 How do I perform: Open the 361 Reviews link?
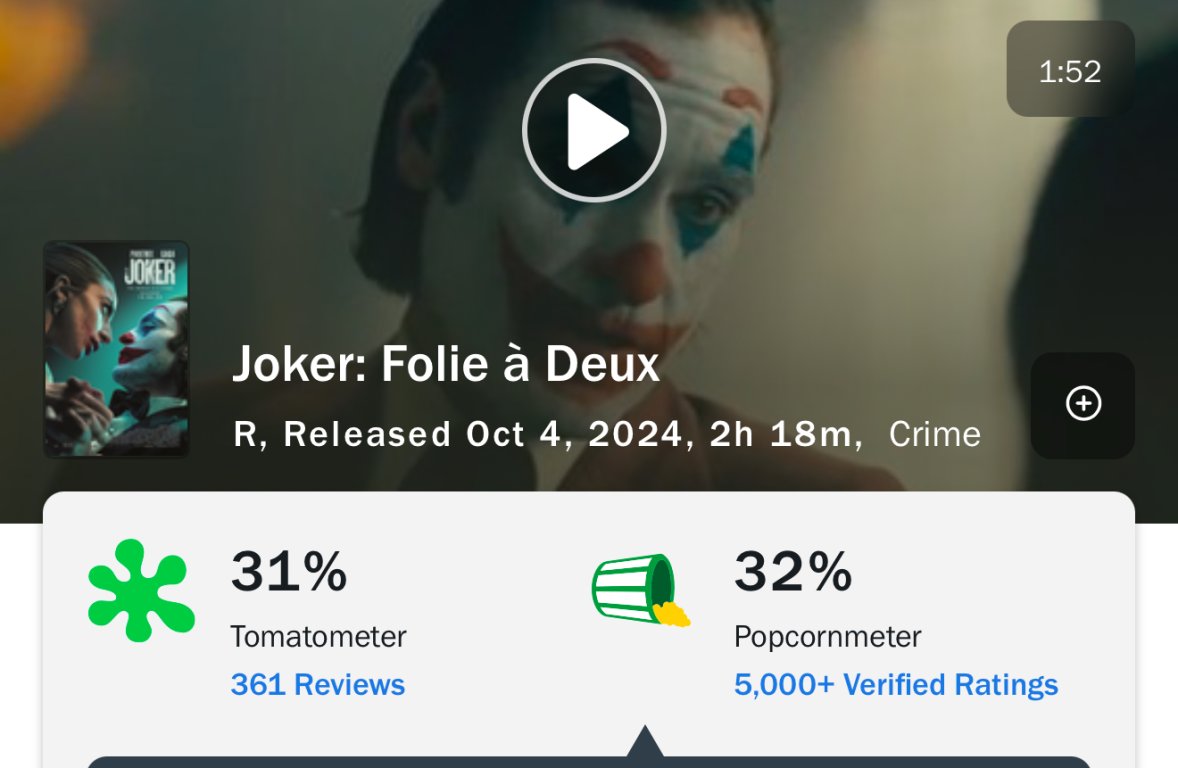click(317, 685)
